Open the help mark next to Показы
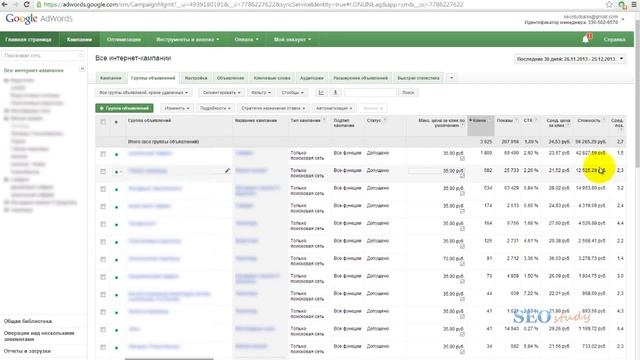This screenshot has width=640, height=360. [516, 120]
